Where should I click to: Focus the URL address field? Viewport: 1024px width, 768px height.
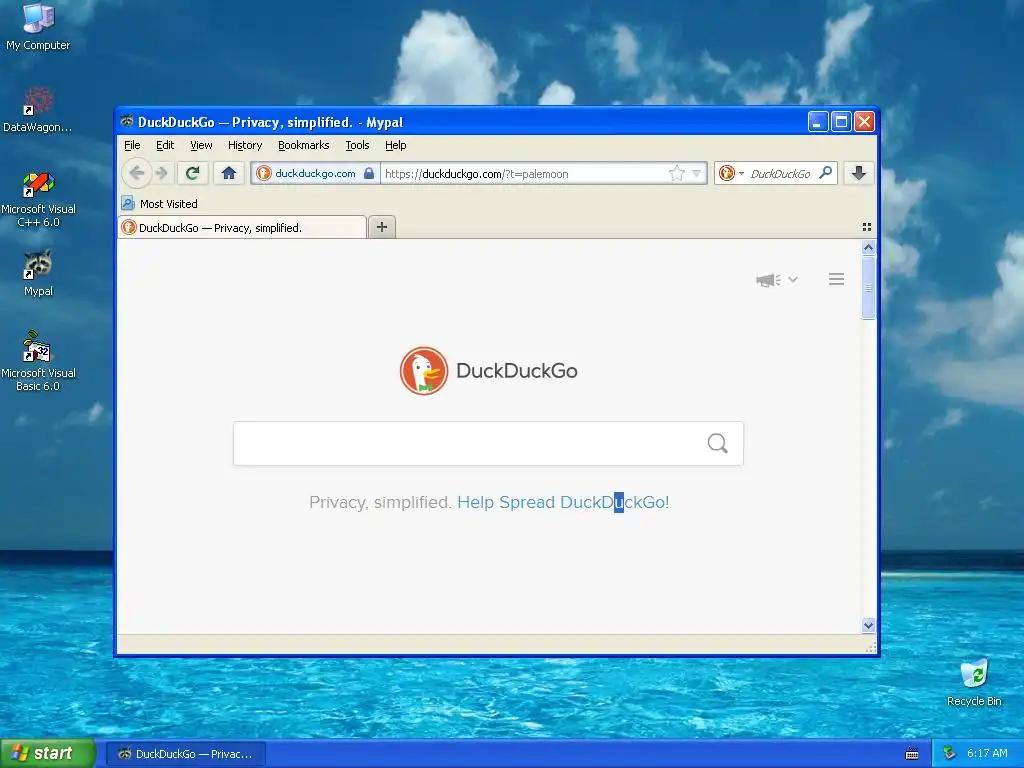(522, 174)
